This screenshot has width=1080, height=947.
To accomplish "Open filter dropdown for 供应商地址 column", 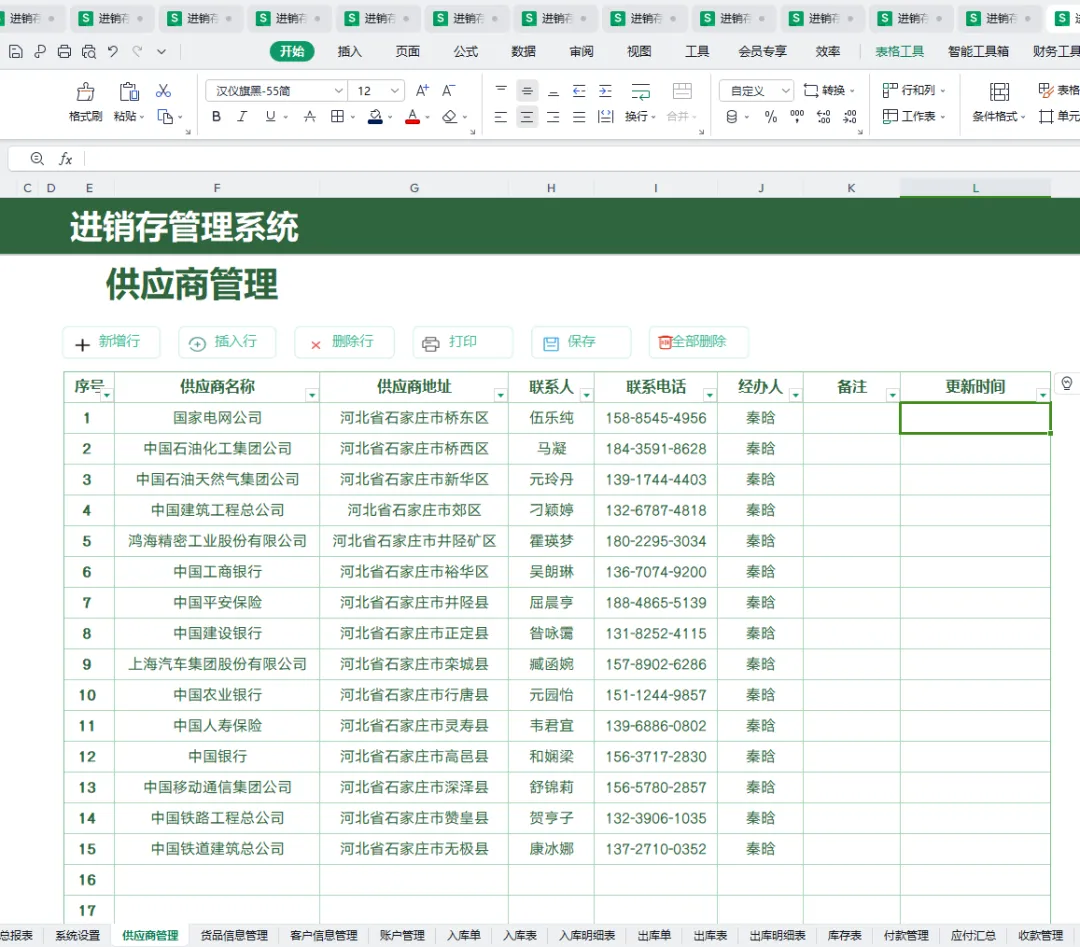I will coord(501,395).
